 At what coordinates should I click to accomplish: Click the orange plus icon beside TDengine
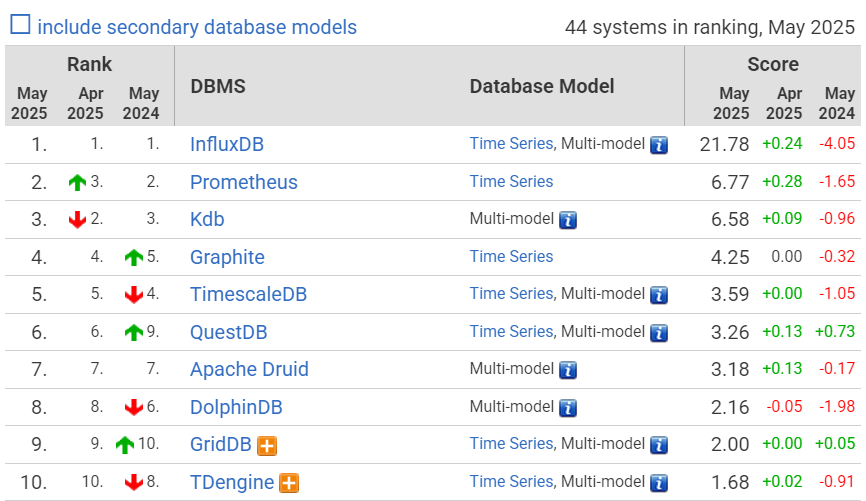pyautogui.click(x=289, y=483)
